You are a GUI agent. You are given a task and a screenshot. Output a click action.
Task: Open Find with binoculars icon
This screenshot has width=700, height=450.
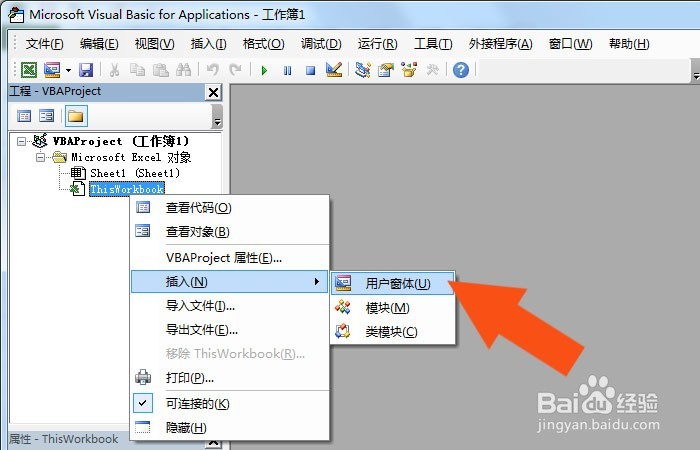tap(183, 70)
